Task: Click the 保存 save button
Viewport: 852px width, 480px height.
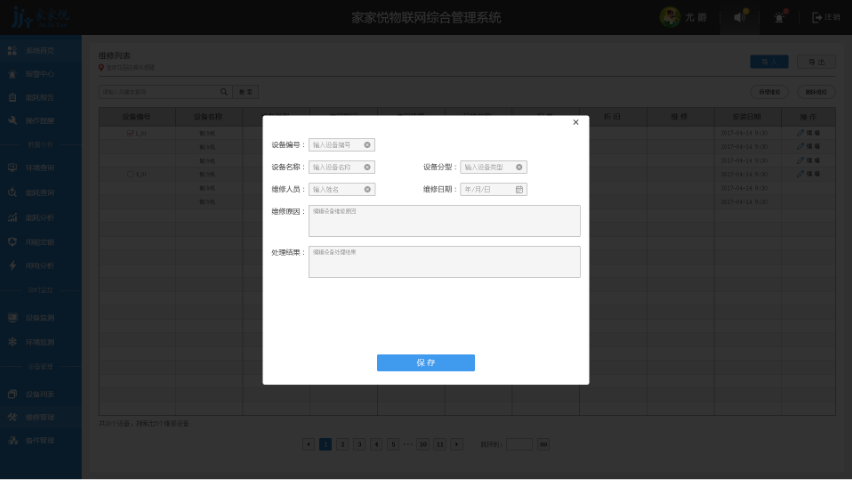Action: 425,363
